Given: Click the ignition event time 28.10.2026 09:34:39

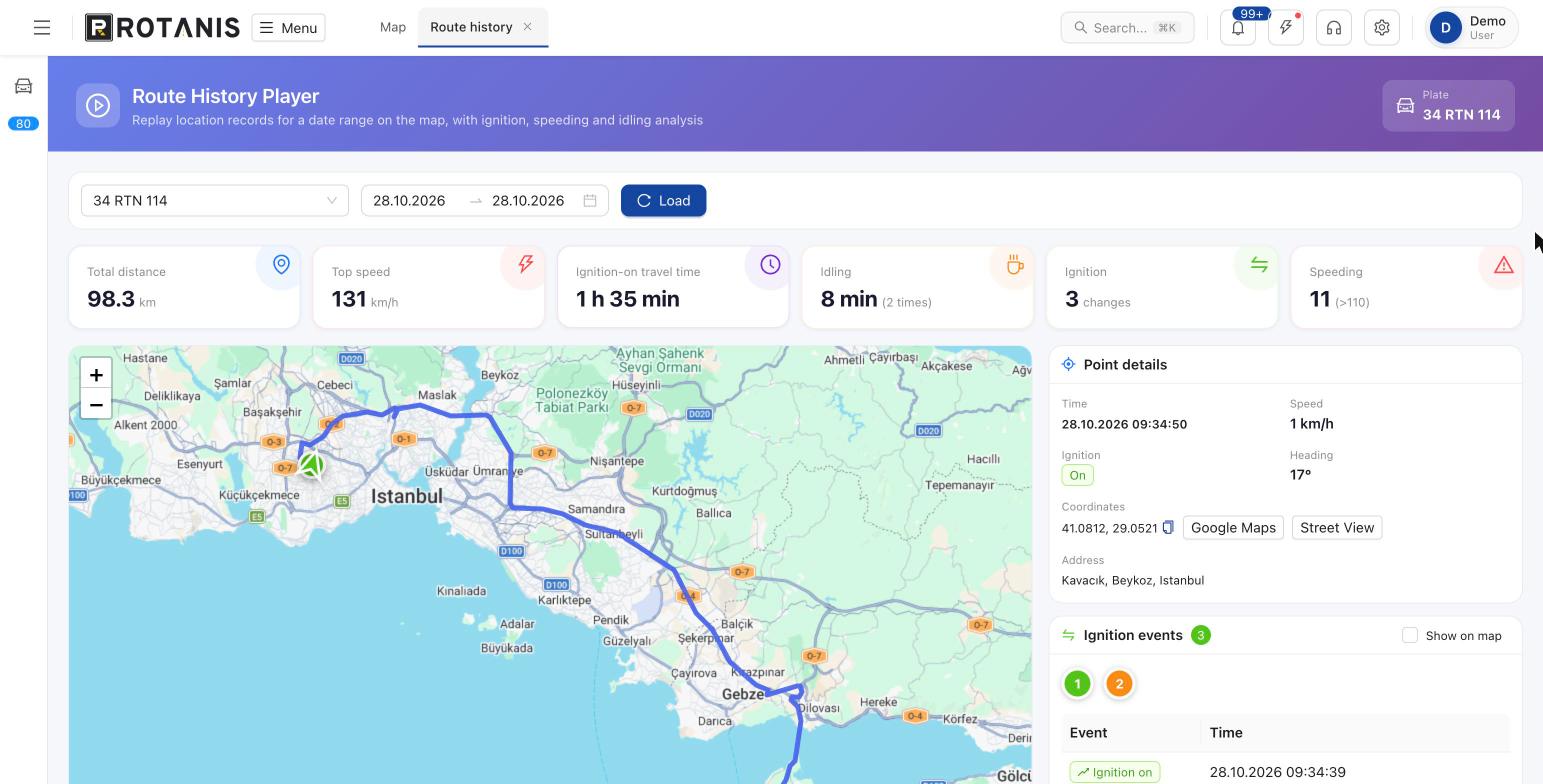Looking at the screenshot, I should coord(1277,772).
